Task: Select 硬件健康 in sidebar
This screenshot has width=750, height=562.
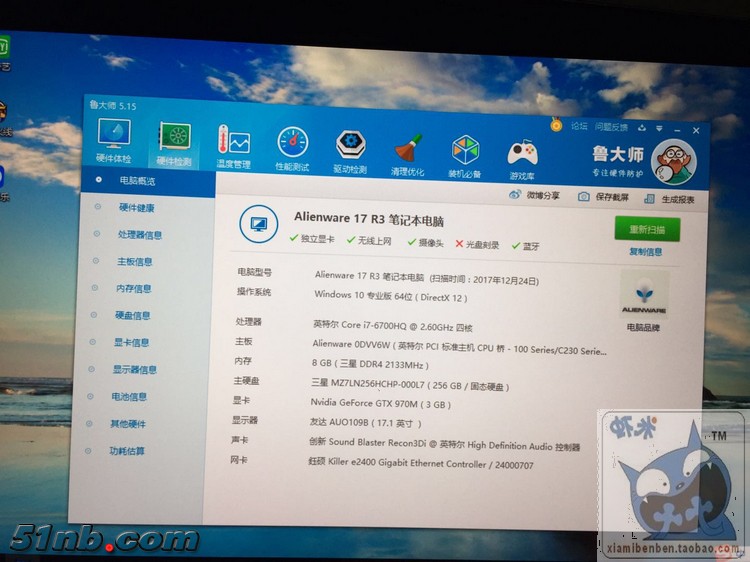Action: (x=136, y=208)
